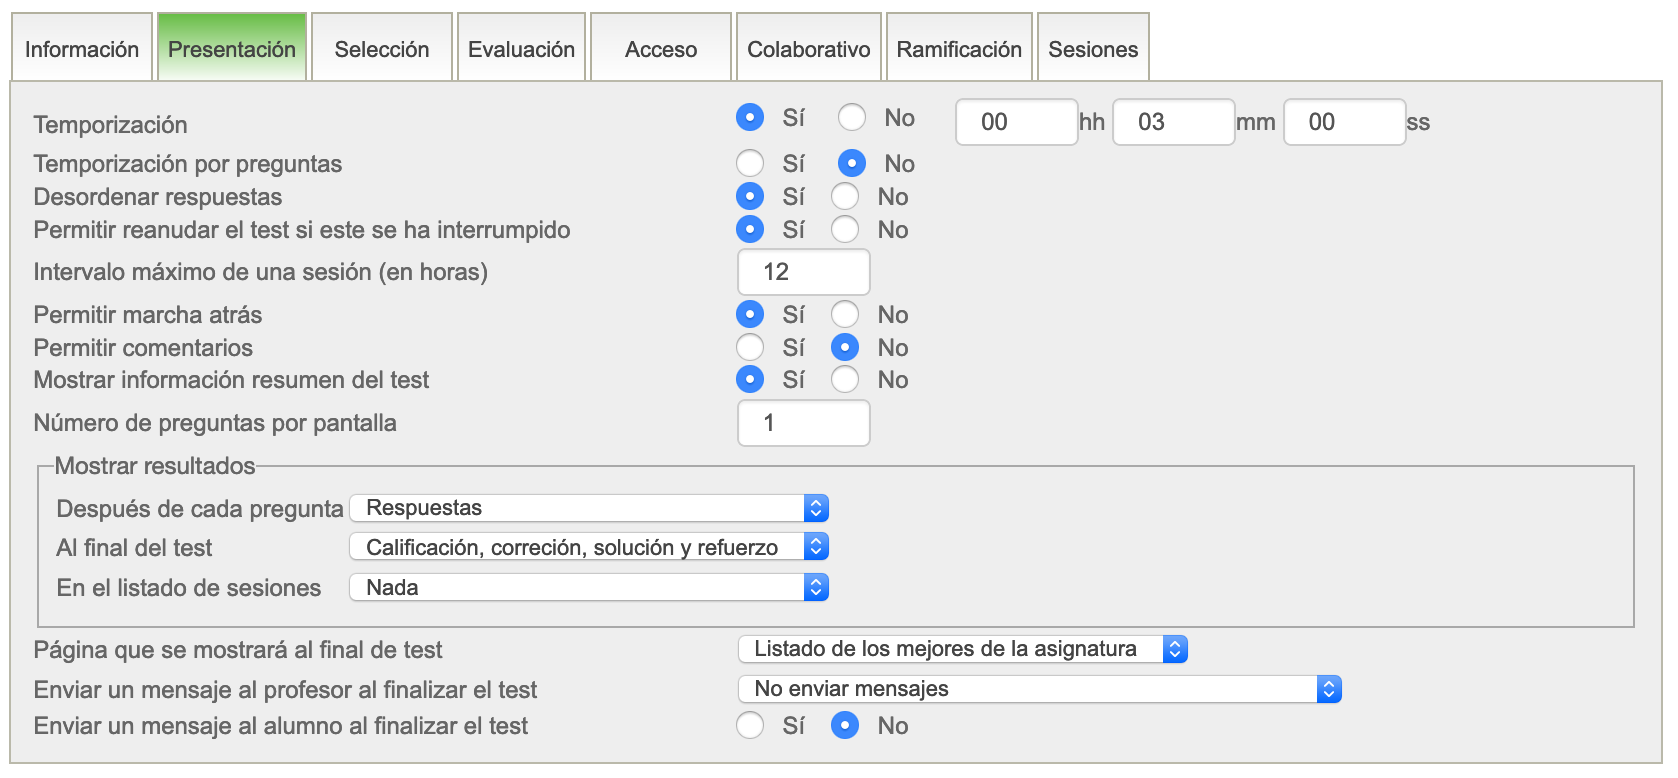Screen dimensions: 1678x778
Task: Click the Intervalo máximo de una sesión field
Action: [803, 272]
